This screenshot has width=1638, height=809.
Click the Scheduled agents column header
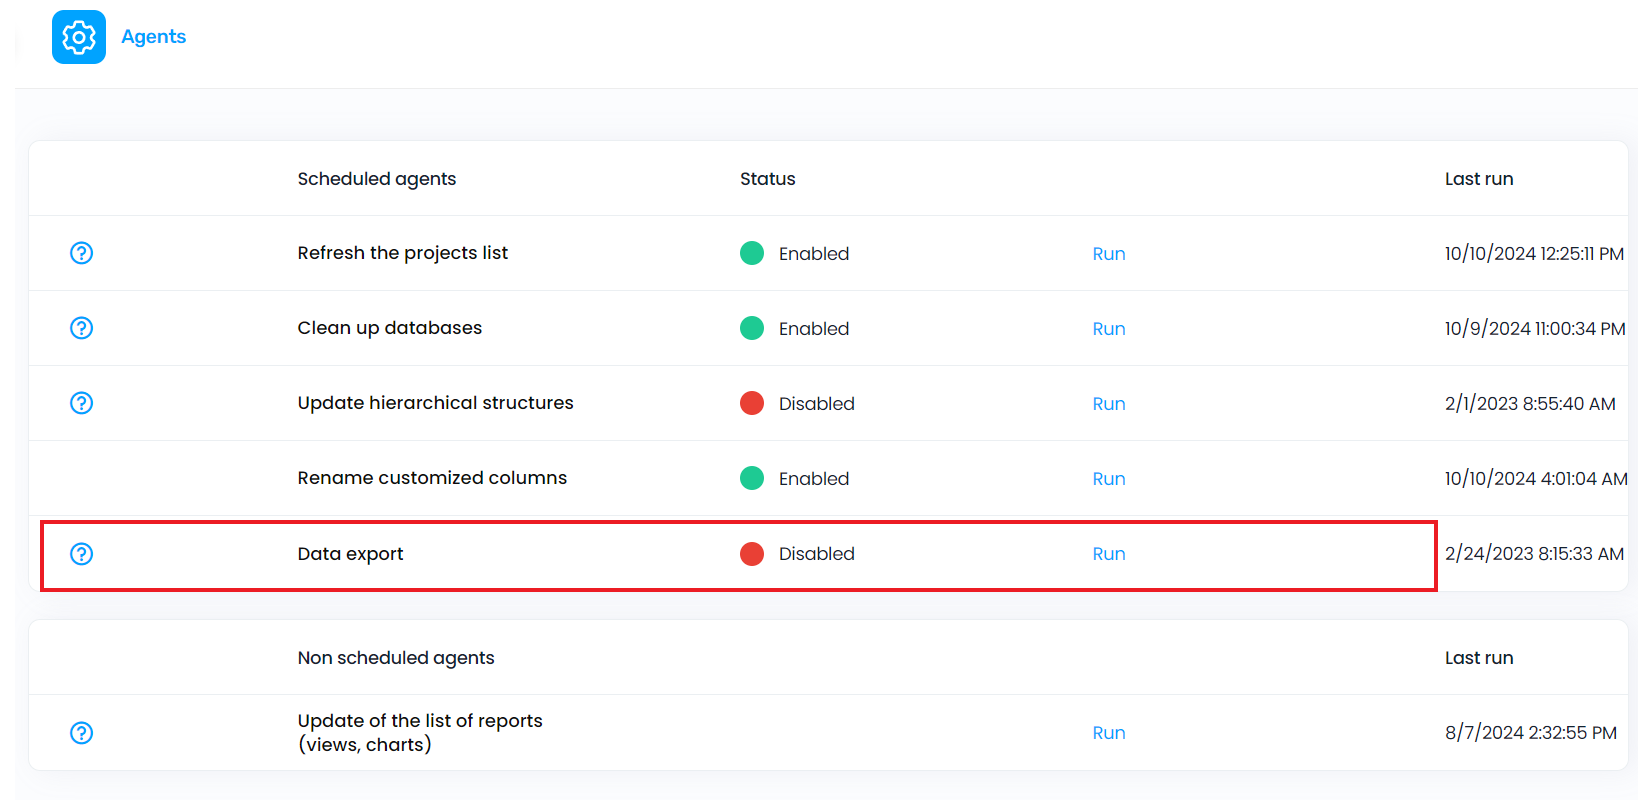pos(376,179)
